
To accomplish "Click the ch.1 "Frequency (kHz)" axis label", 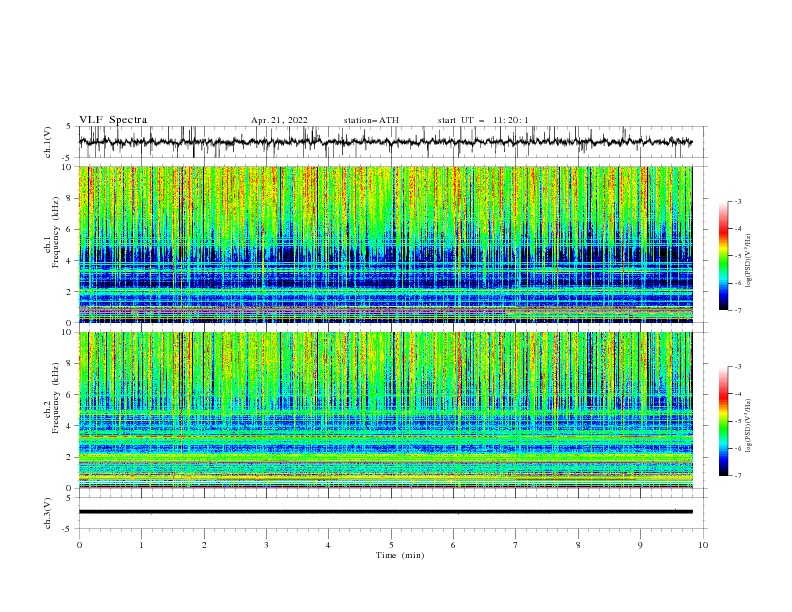I will click(x=55, y=230).
